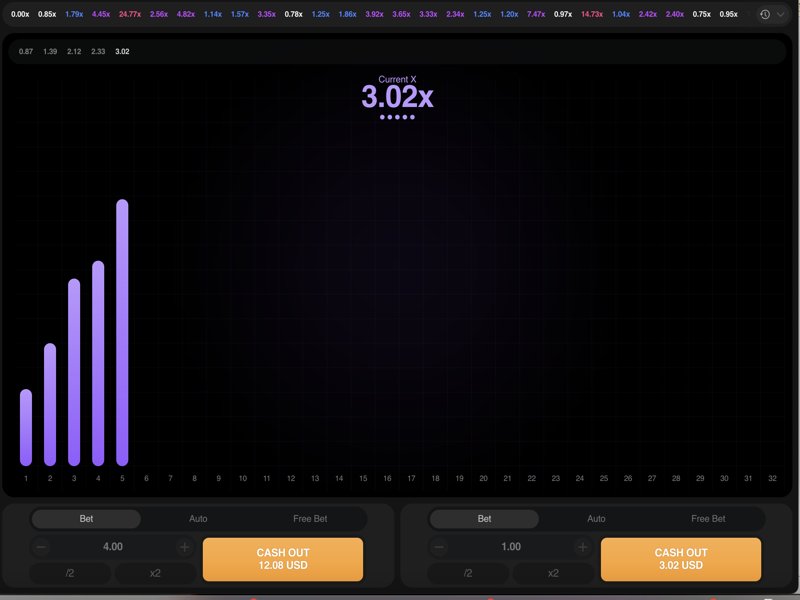Cash out 12.08 USD

[x=283, y=559]
